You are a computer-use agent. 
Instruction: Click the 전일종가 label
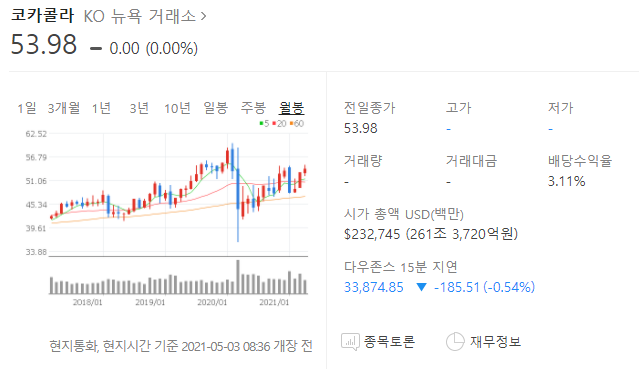click(369, 108)
